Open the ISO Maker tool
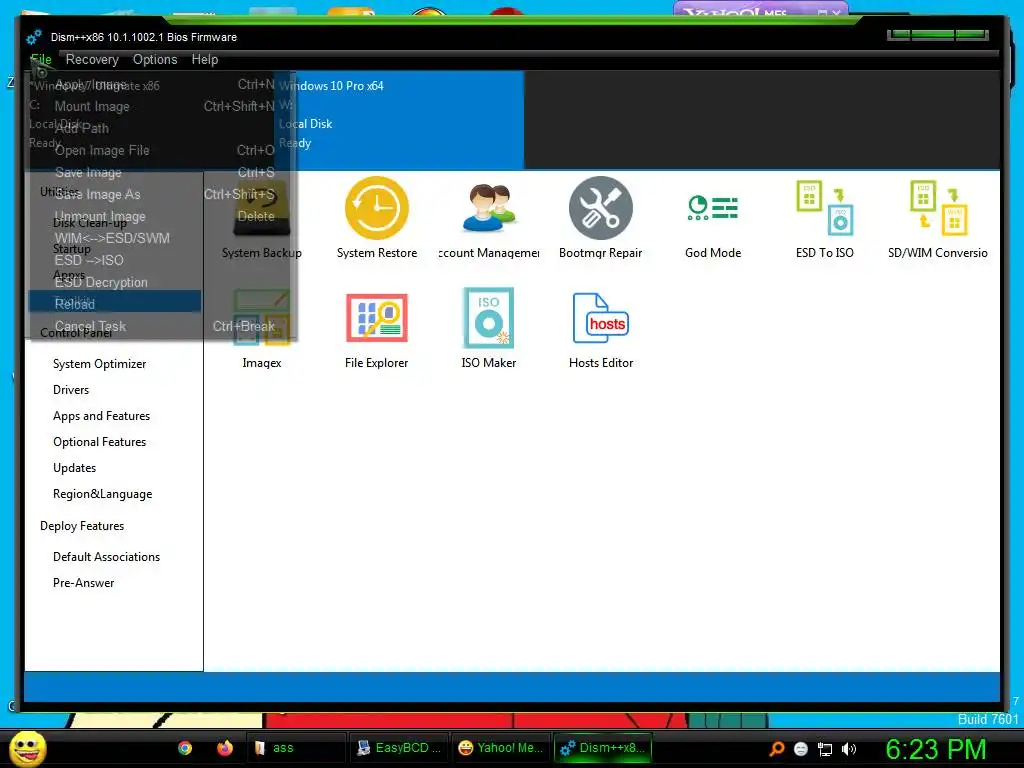The height and width of the screenshot is (768, 1024). click(x=488, y=329)
